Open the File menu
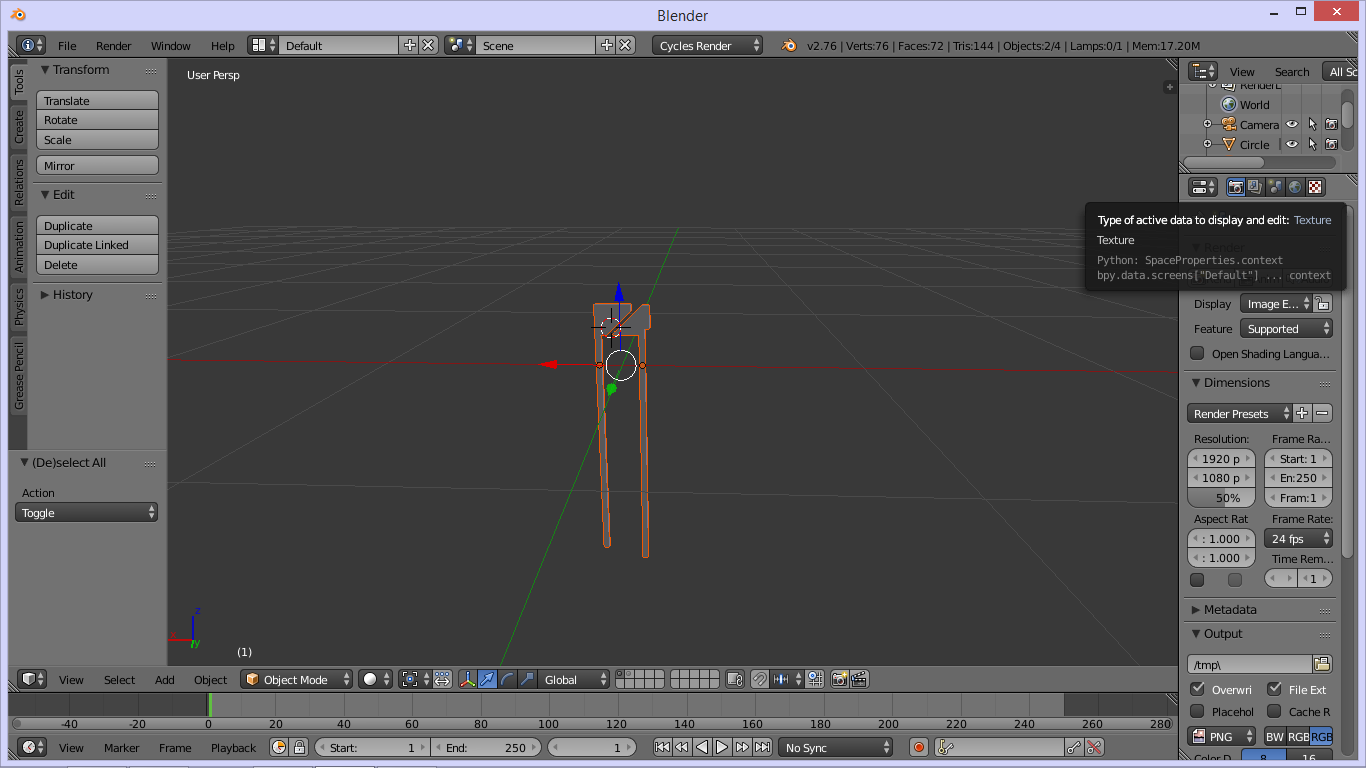 pyautogui.click(x=67, y=45)
